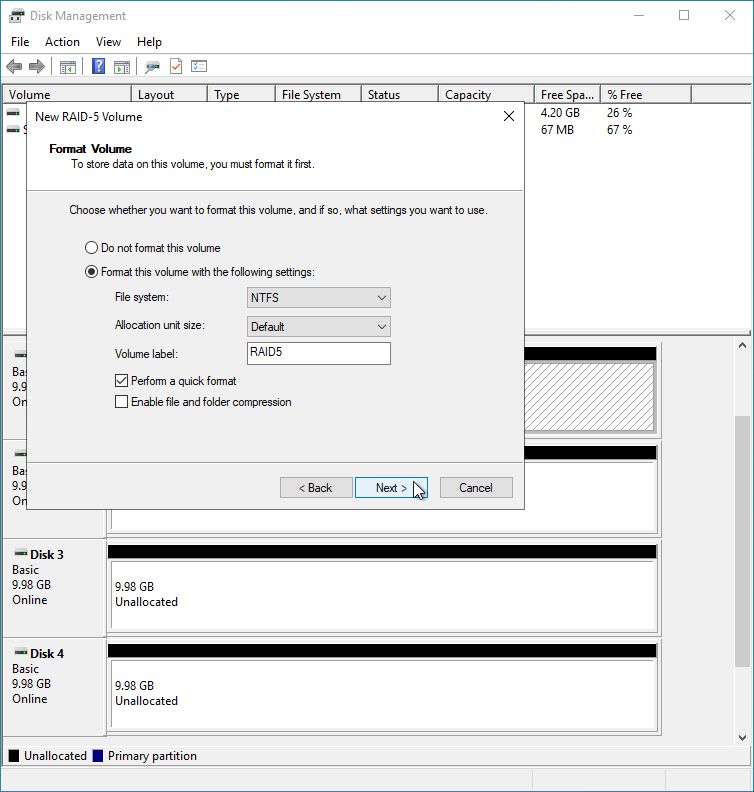Sort by the Status column header
Viewport: 754px width, 792px height.
pyautogui.click(x=400, y=94)
